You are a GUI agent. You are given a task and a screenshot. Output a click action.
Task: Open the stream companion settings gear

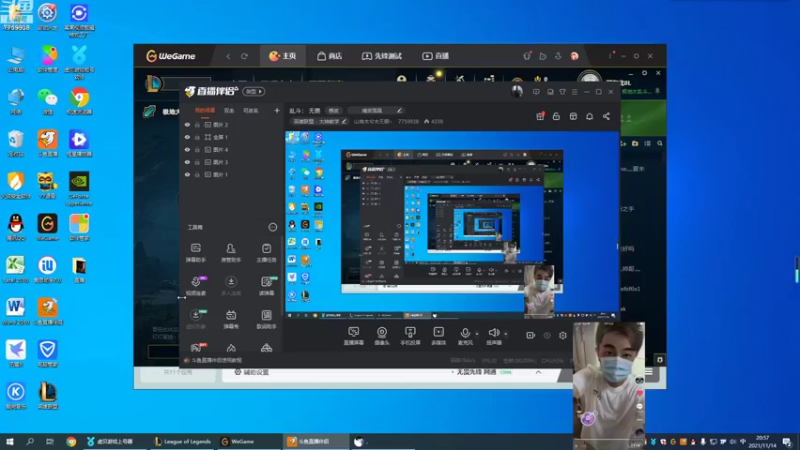[x=563, y=336]
